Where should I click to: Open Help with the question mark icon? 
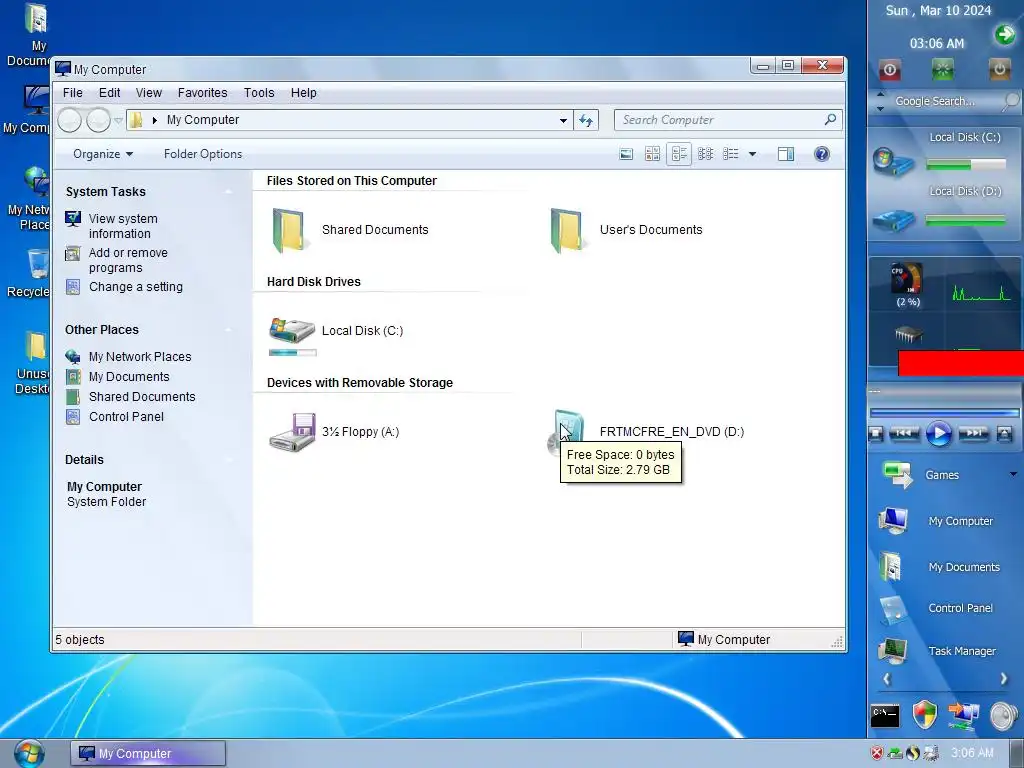pos(822,154)
